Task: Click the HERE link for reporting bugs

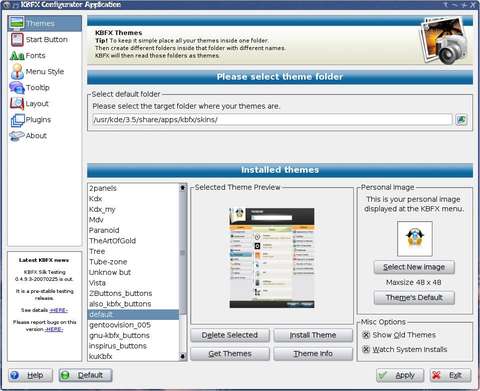Action: point(54,329)
